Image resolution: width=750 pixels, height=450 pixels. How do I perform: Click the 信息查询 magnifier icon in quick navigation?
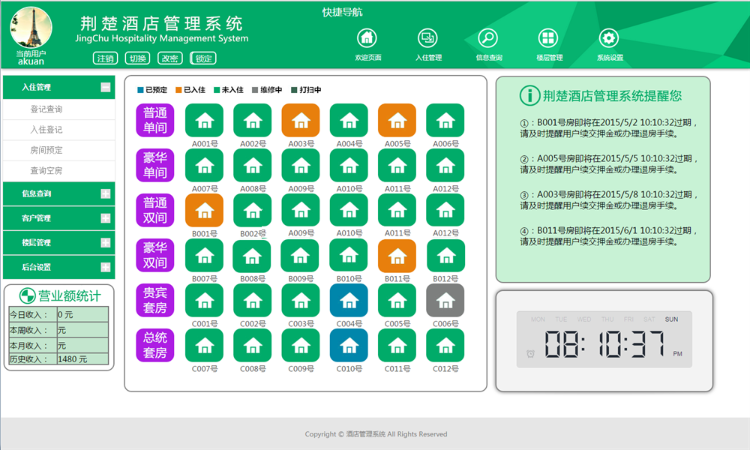(x=488, y=38)
